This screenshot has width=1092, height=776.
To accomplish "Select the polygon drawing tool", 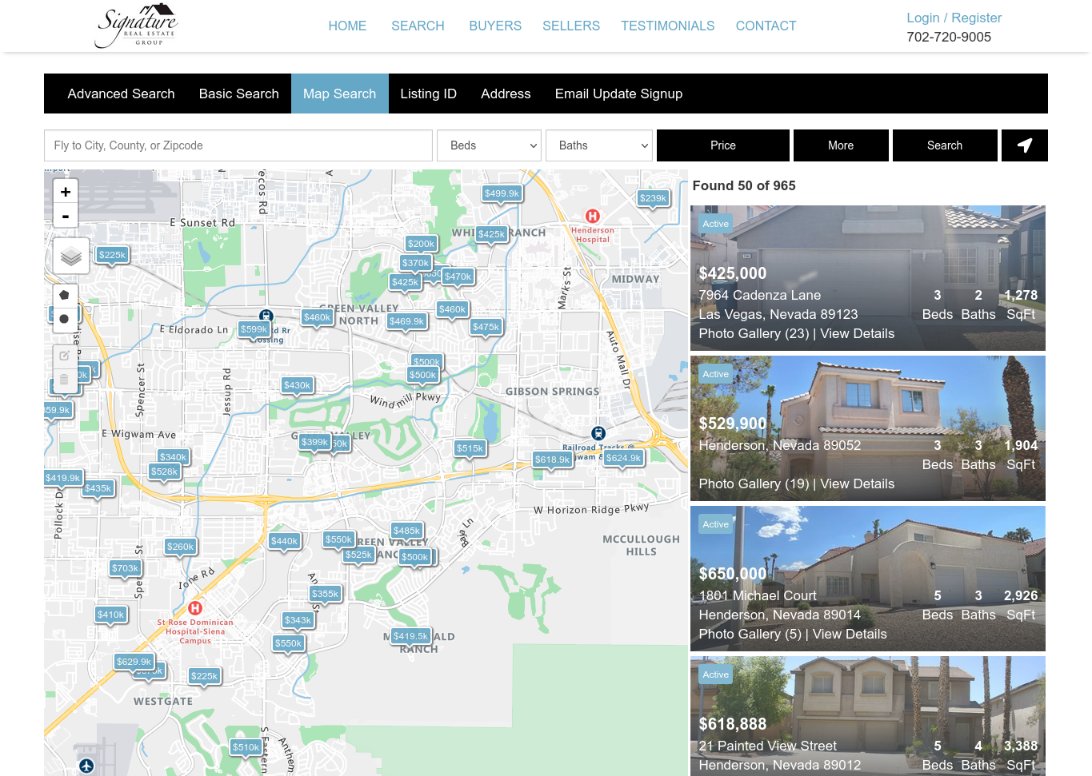I will pos(64,294).
